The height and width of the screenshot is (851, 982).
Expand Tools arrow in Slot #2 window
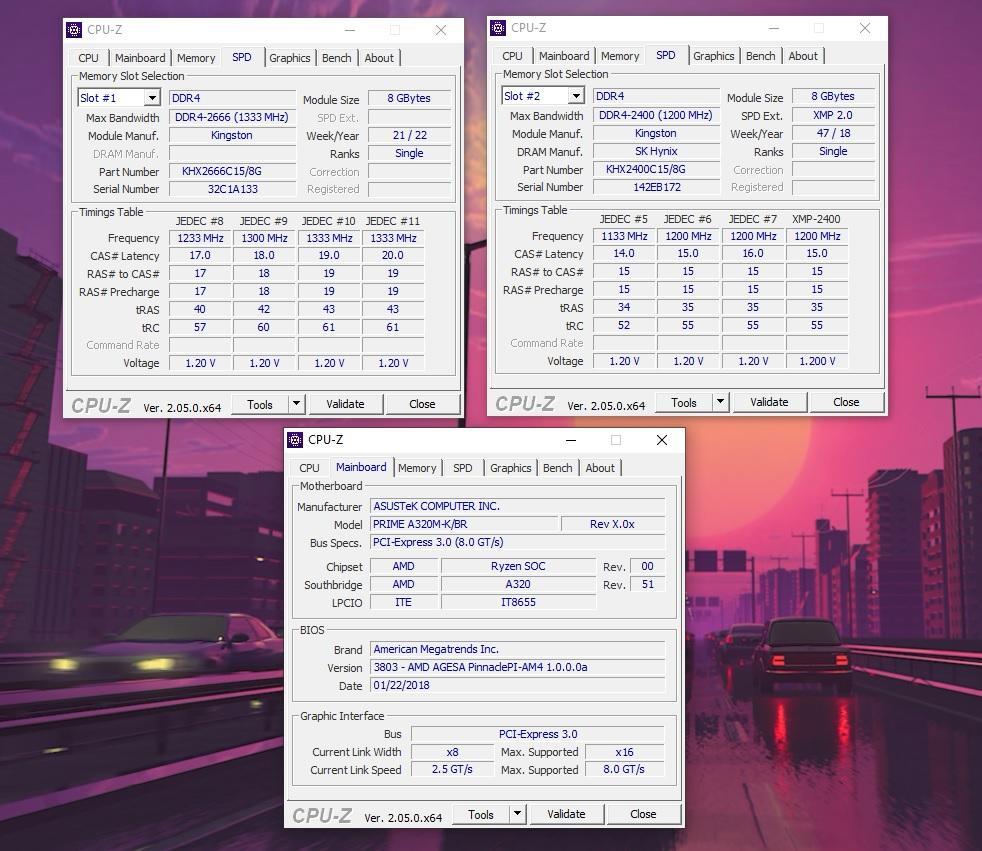[x=721, y=402]
